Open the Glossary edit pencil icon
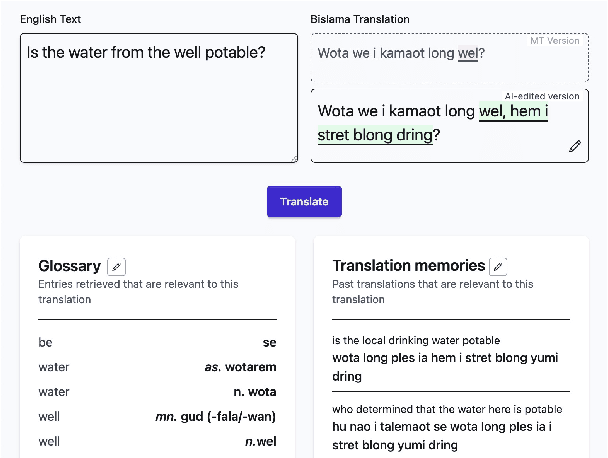Screen dimensions: 608x458 click(x=117, y=266)
